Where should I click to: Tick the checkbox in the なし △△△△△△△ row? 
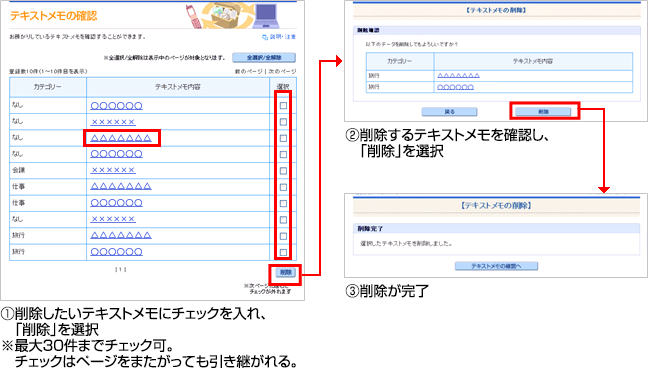pos(283,138)
